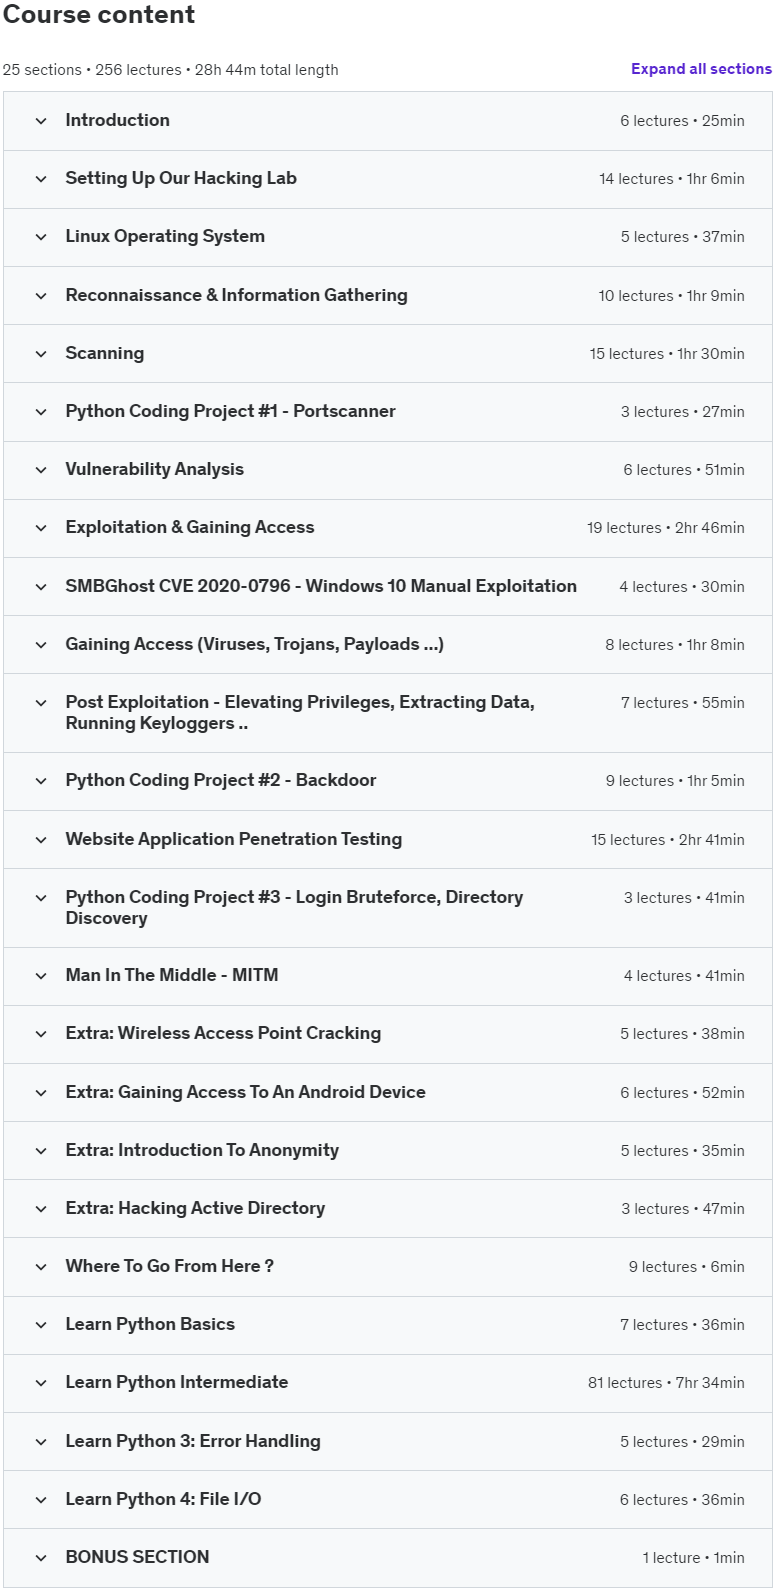Select Learn Python Intermediate title
Viewport: 775px width, 1591px height.
coord(176,1382)
